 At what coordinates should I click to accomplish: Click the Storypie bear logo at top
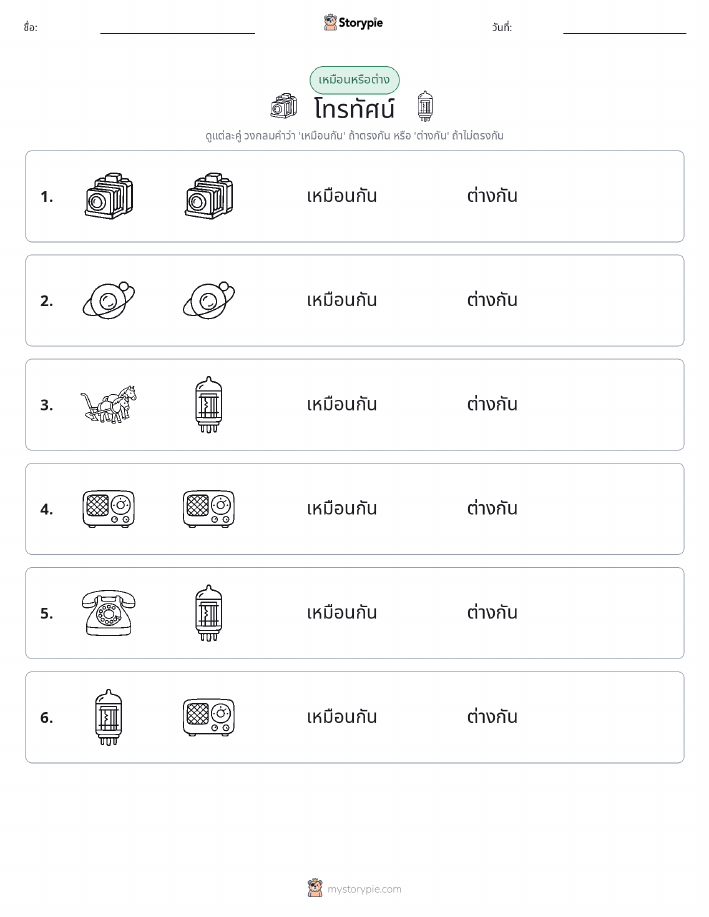pyautogui.click(x=330, y=23)
